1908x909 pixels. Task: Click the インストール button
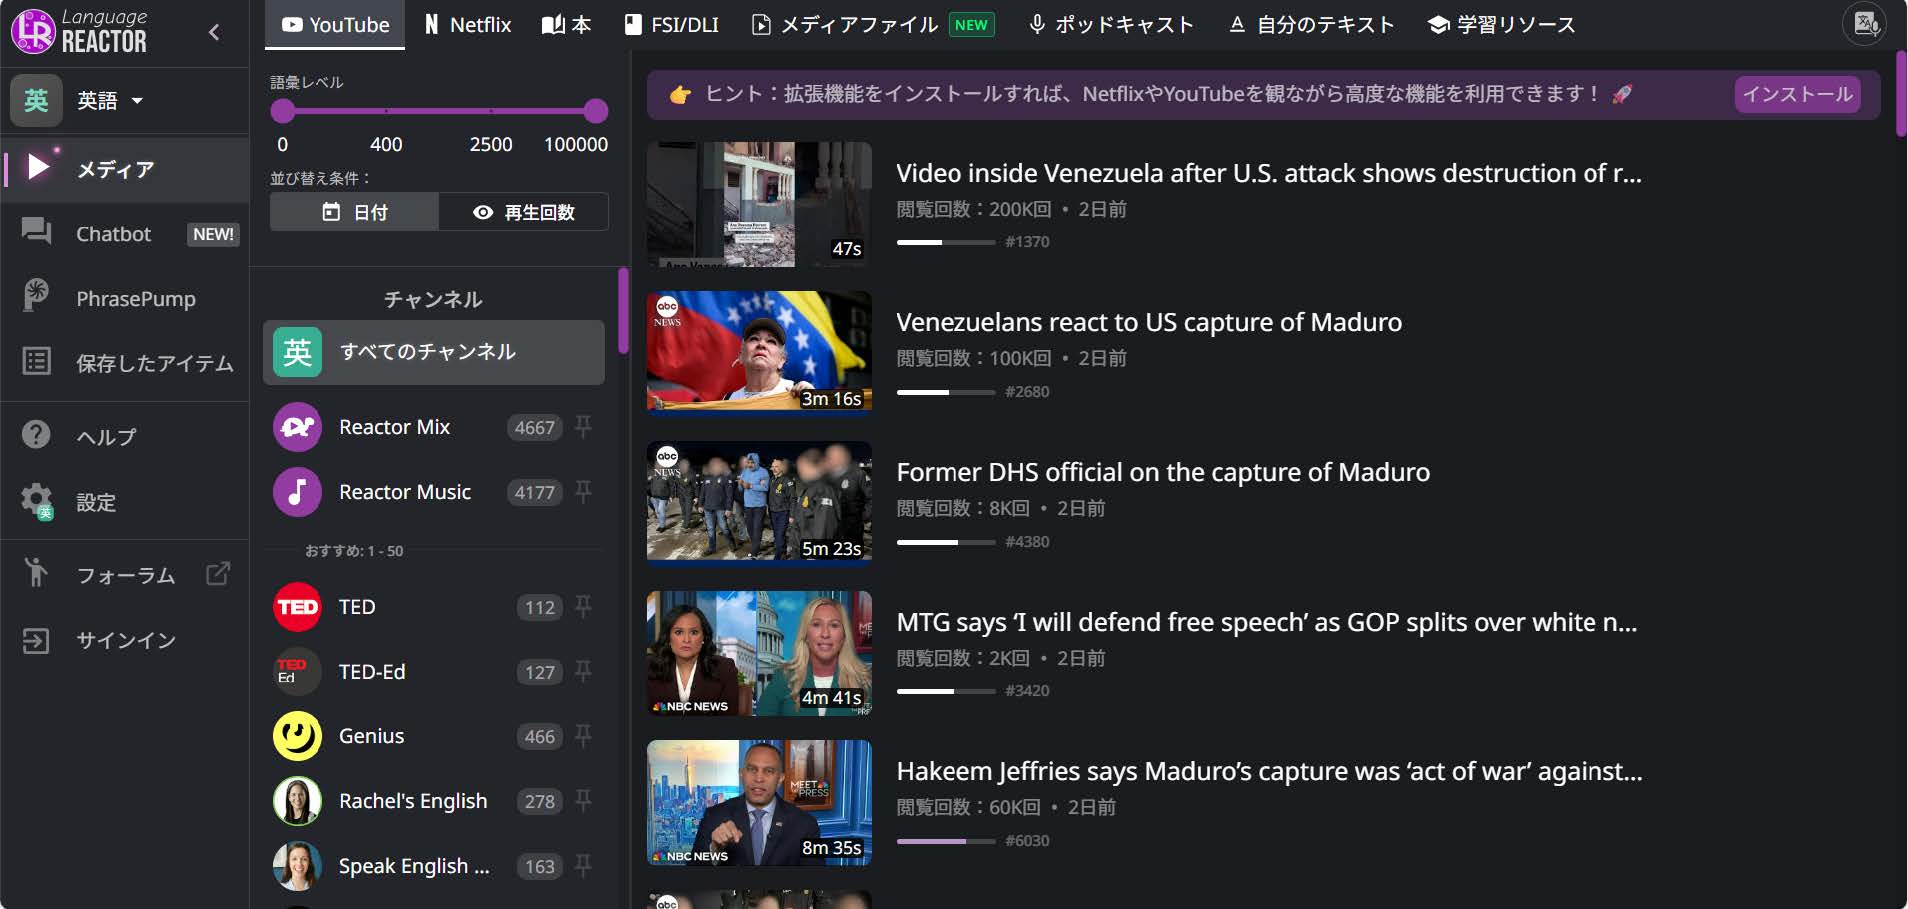1796,94
